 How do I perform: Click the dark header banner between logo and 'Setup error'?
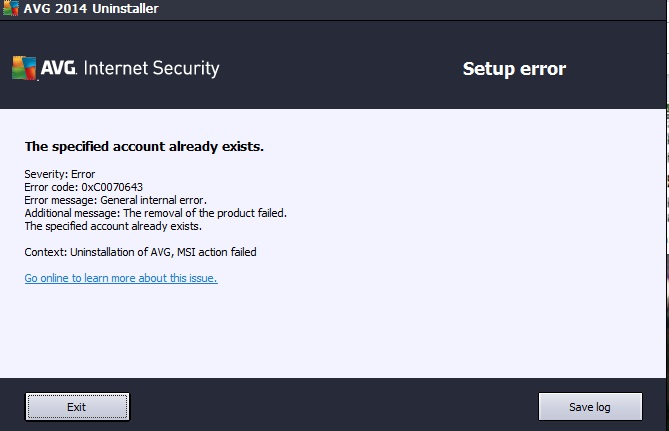click(x=341, y=68)
